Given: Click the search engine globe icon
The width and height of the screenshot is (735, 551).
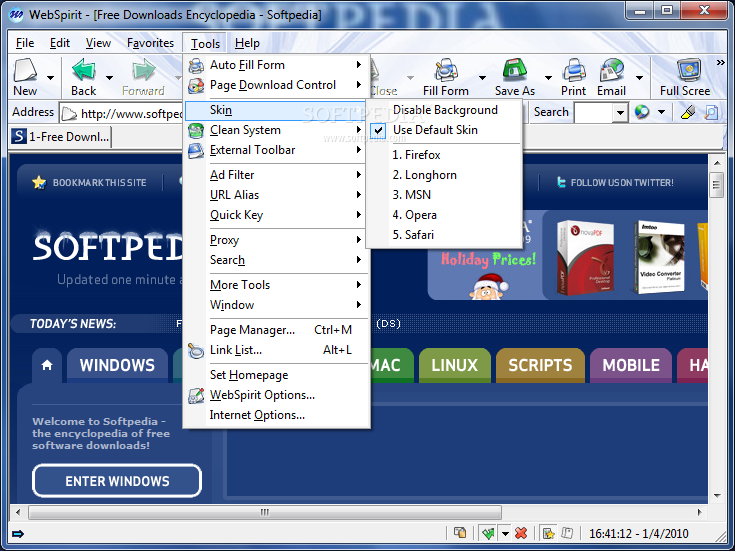Looking at the screenshot, I should (642, 112).
